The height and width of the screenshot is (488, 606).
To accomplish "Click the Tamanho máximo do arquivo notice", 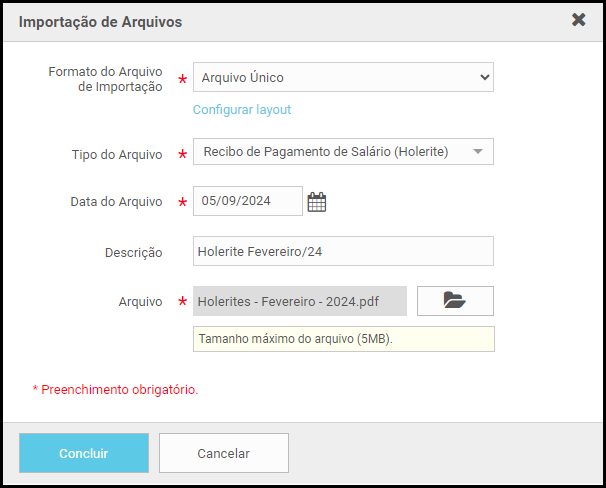I will (x=344, y=339).
